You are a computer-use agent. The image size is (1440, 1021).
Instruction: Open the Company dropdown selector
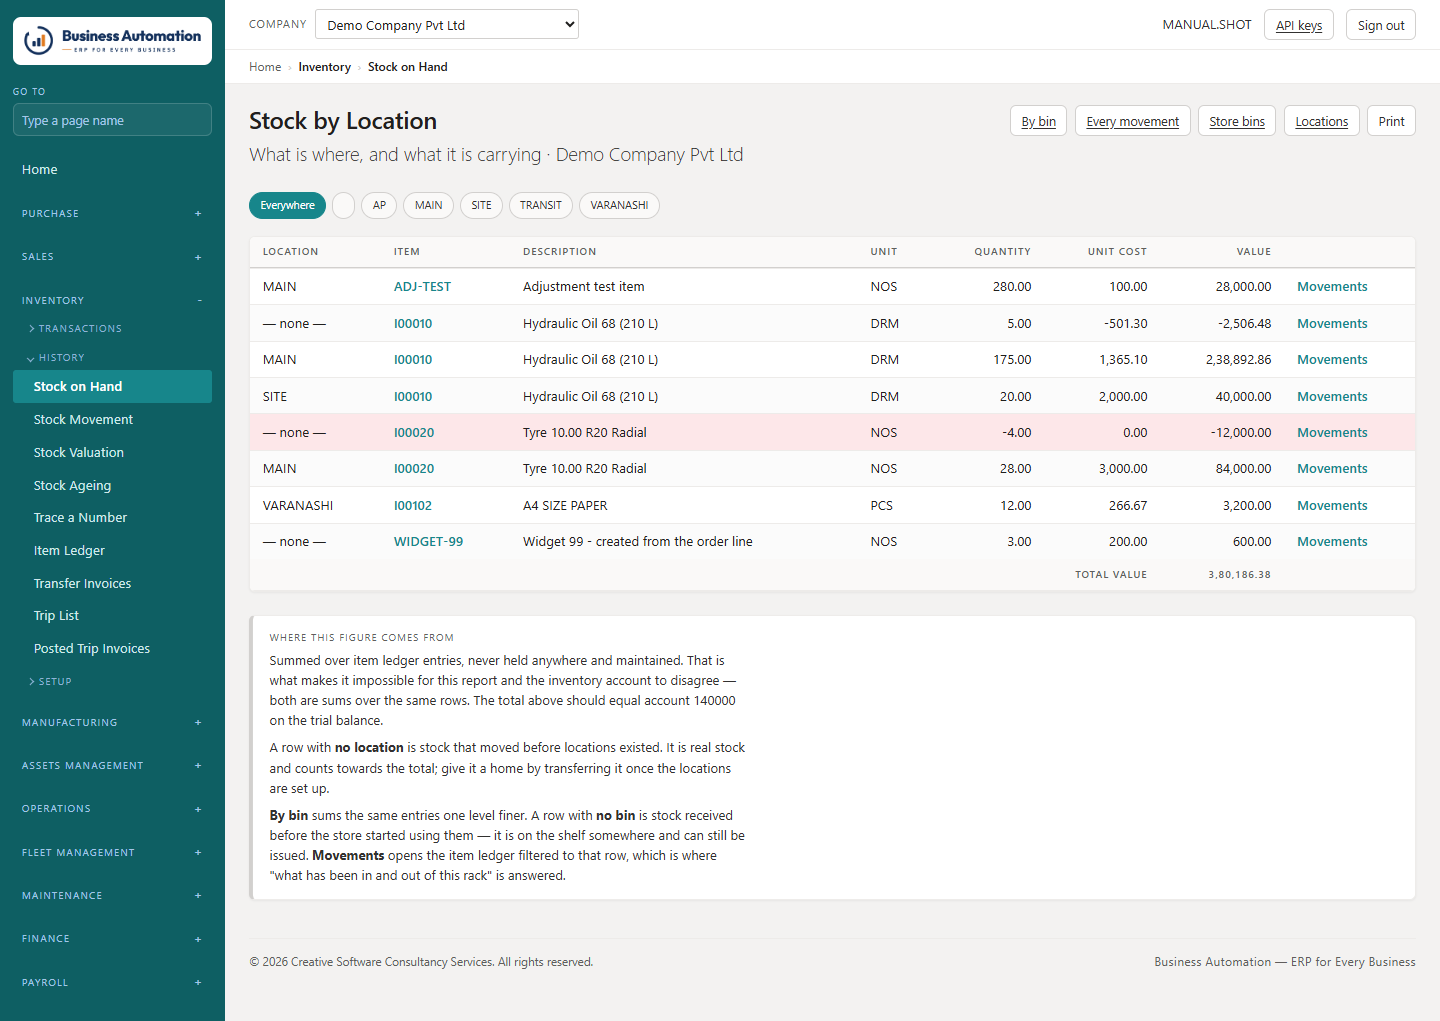coord(447,25)
